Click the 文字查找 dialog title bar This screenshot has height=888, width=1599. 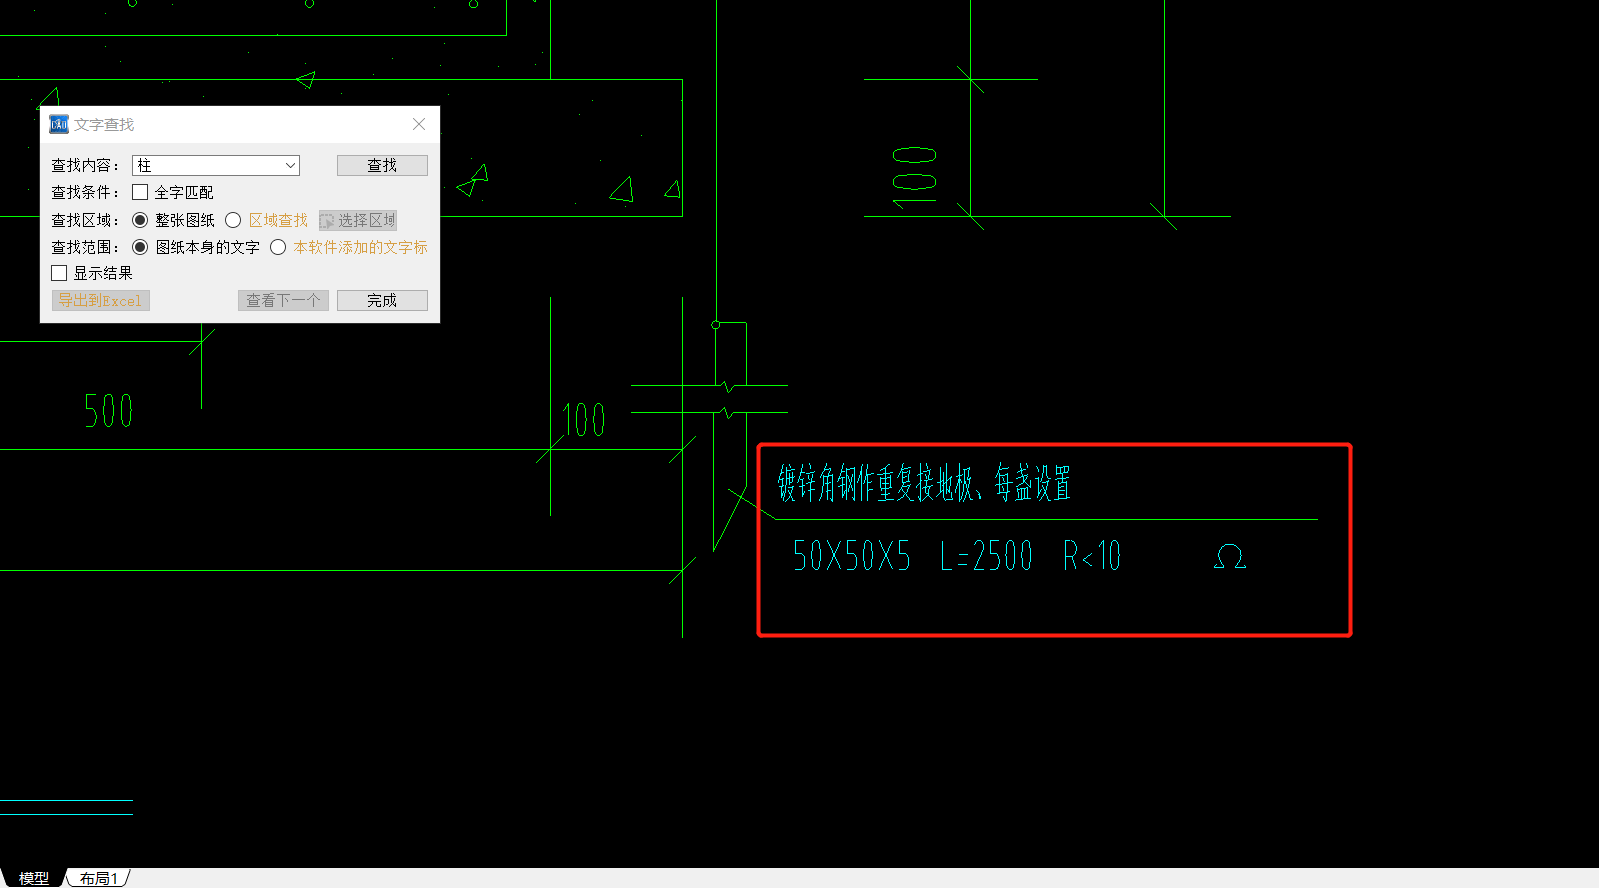point(240,124)
